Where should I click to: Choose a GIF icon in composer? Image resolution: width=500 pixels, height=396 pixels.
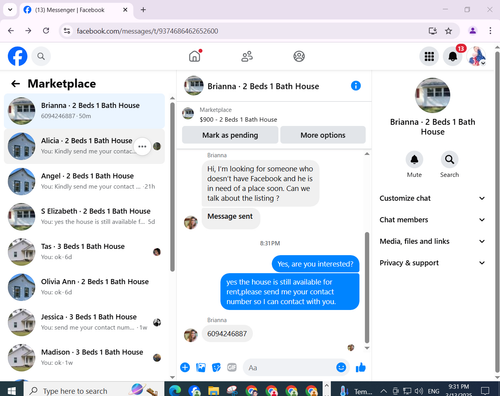pyautogui.click(x=232, y=367)
